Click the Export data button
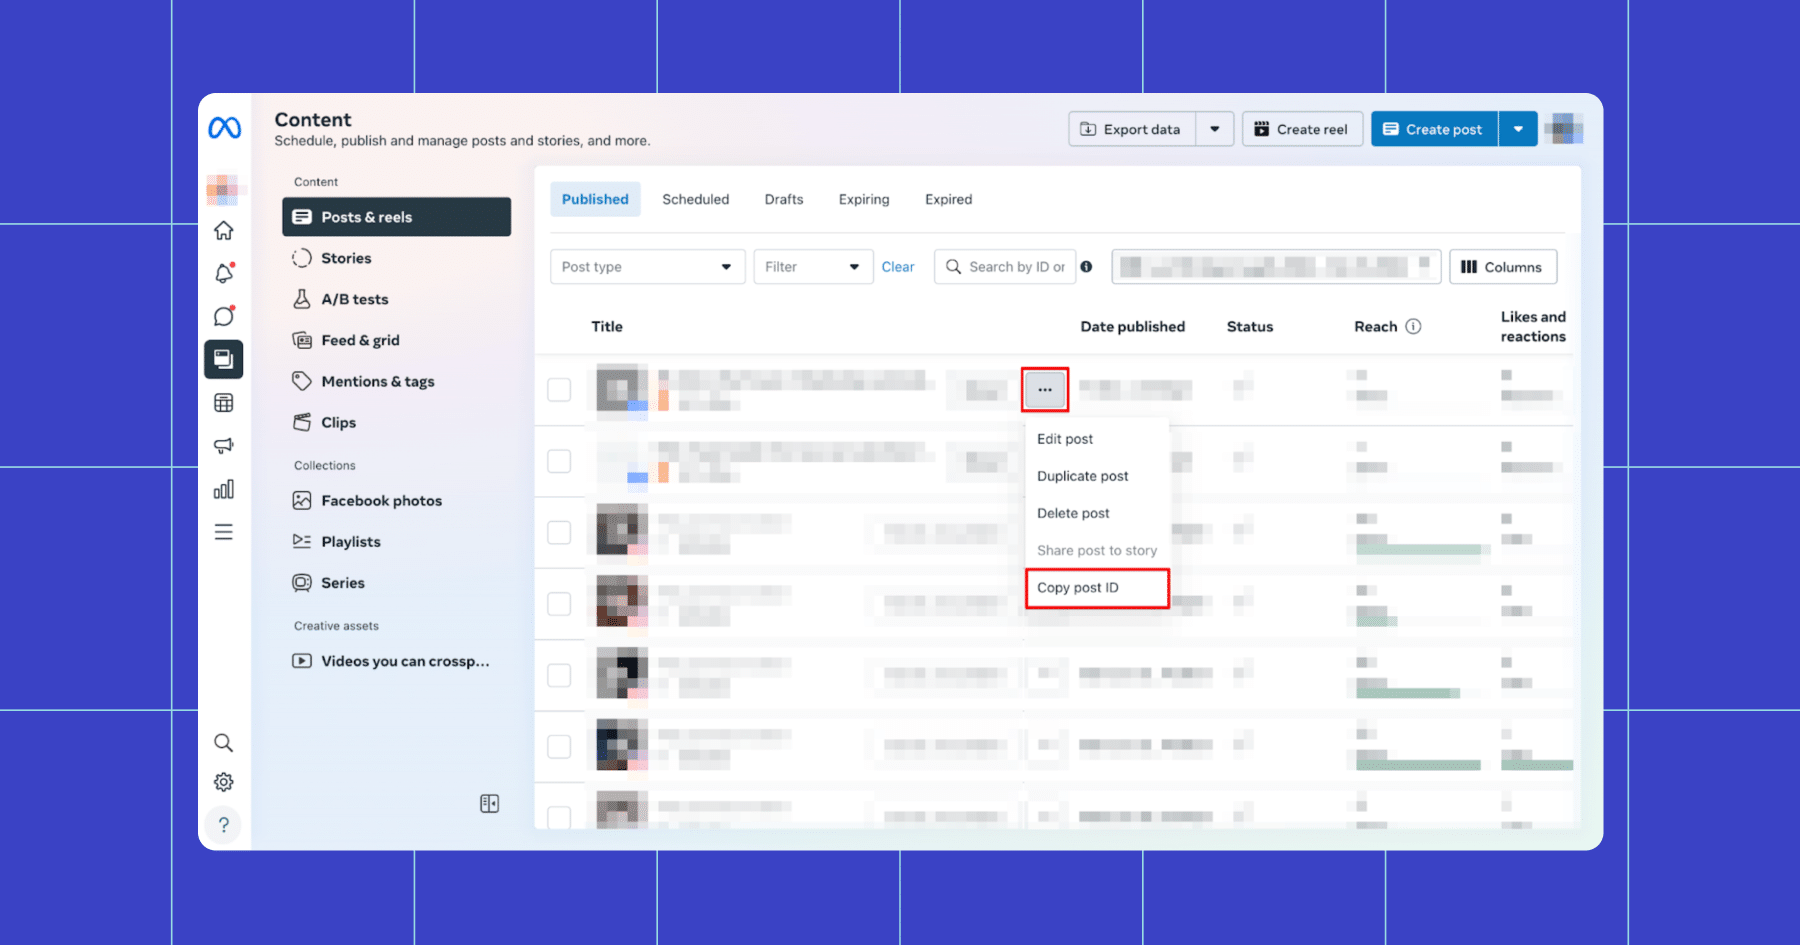 click(x=1132, y=129)
